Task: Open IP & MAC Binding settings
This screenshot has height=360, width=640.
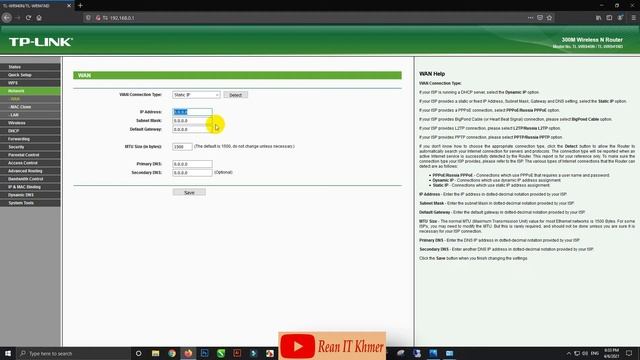Action: (30, 187)
